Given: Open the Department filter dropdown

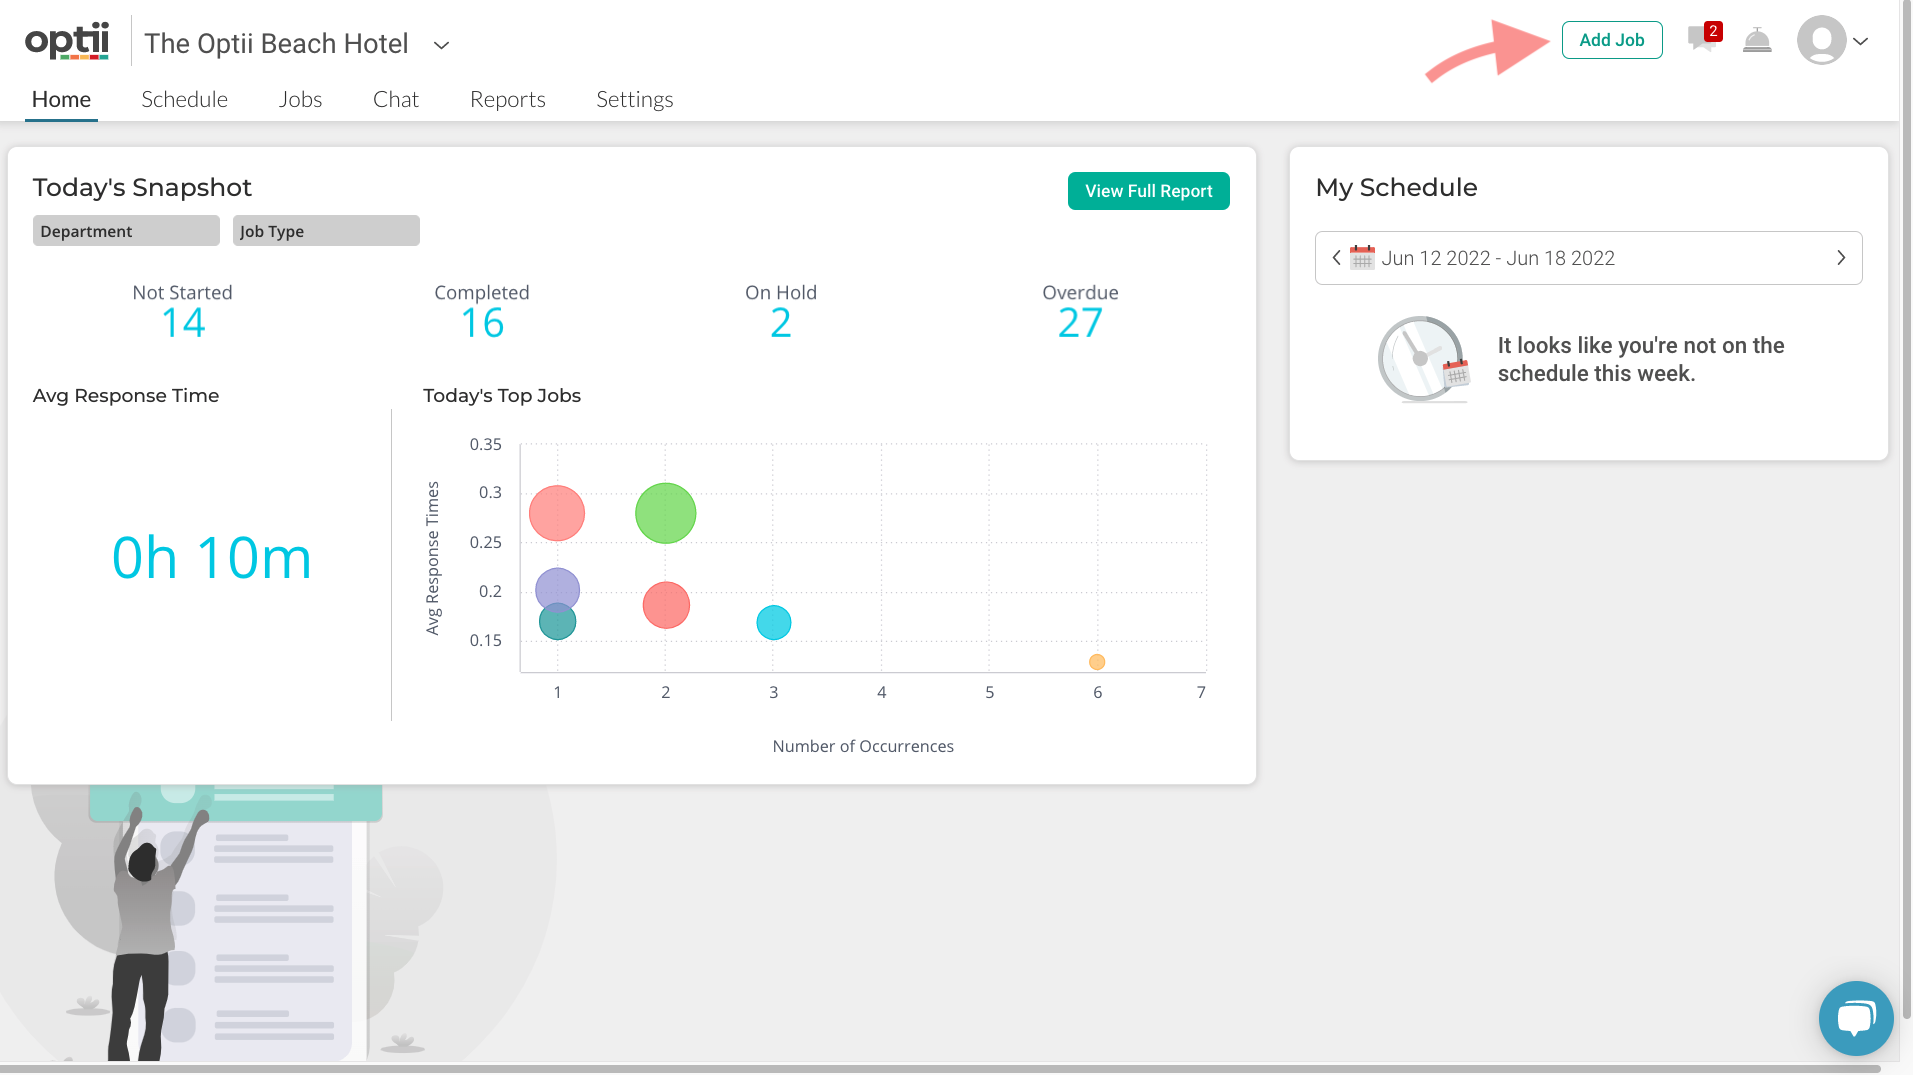Looking at the screenshot, I should pos(126,231).
